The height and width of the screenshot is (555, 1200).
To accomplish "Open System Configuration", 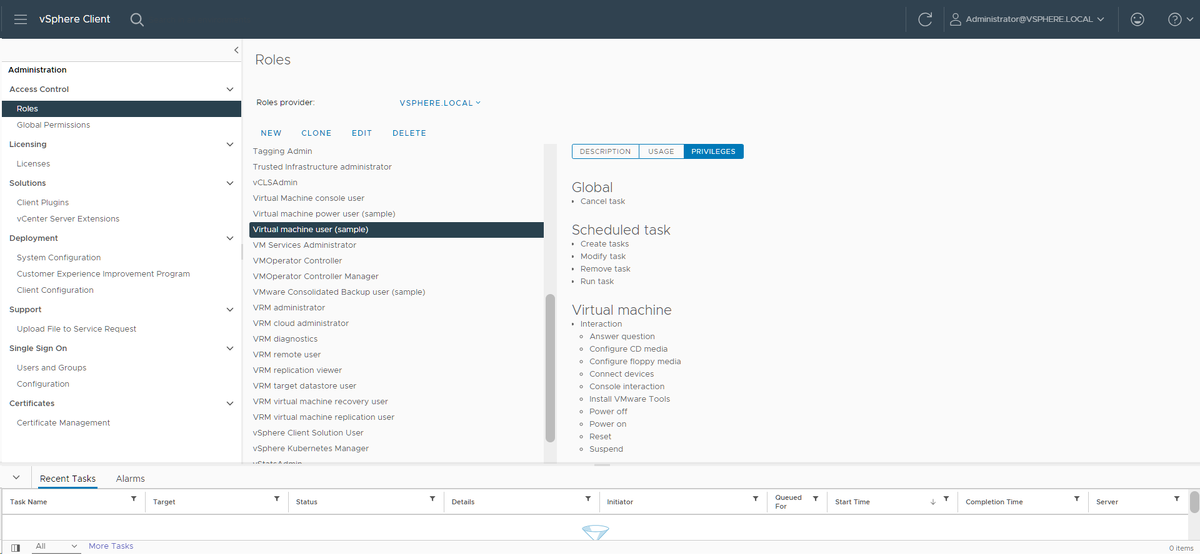I will tap(59, 258).
